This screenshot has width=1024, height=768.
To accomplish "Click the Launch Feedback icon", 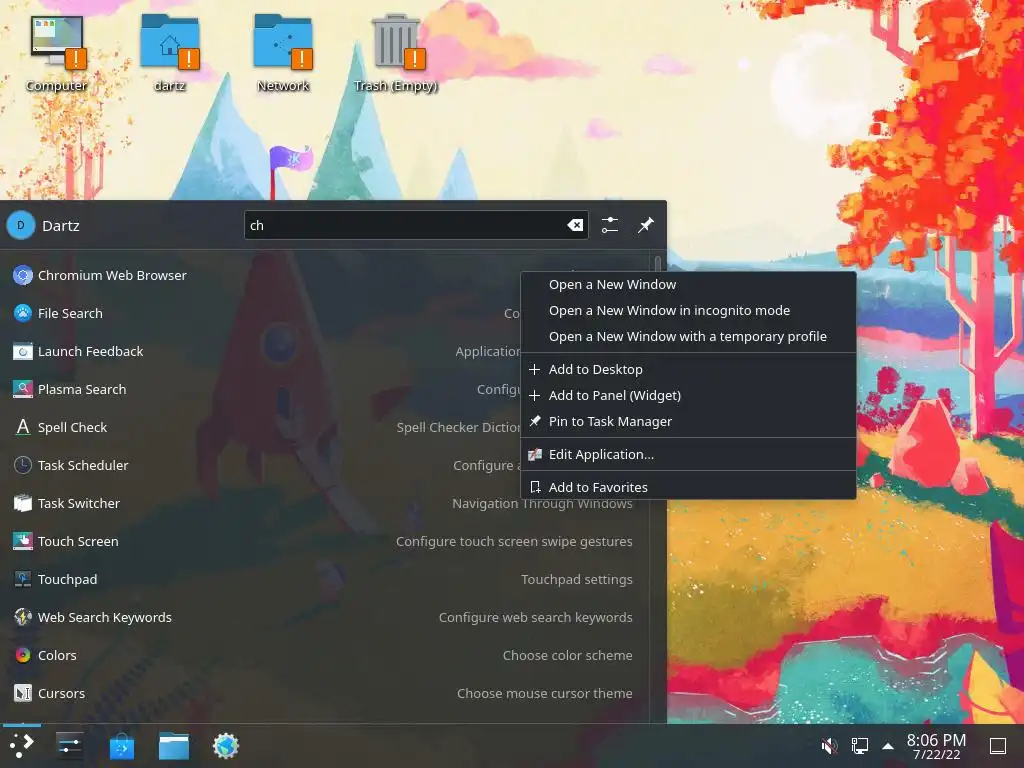I will click(23, 351).
